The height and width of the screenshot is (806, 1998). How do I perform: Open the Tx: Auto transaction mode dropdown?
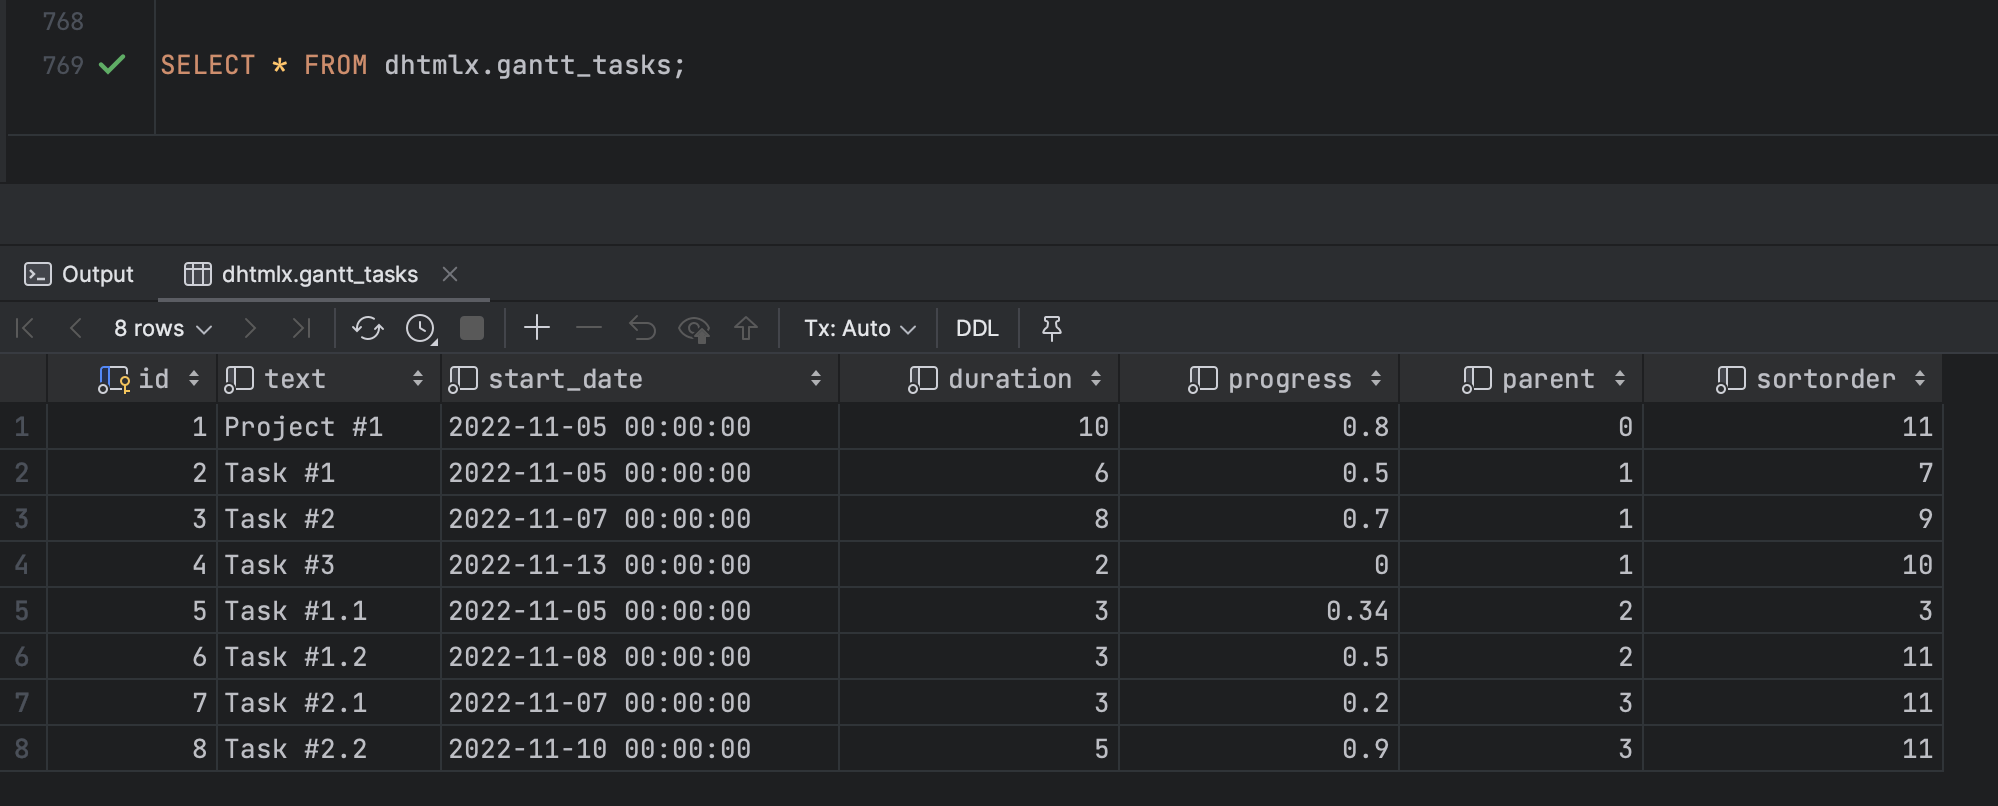click(860, 328)
